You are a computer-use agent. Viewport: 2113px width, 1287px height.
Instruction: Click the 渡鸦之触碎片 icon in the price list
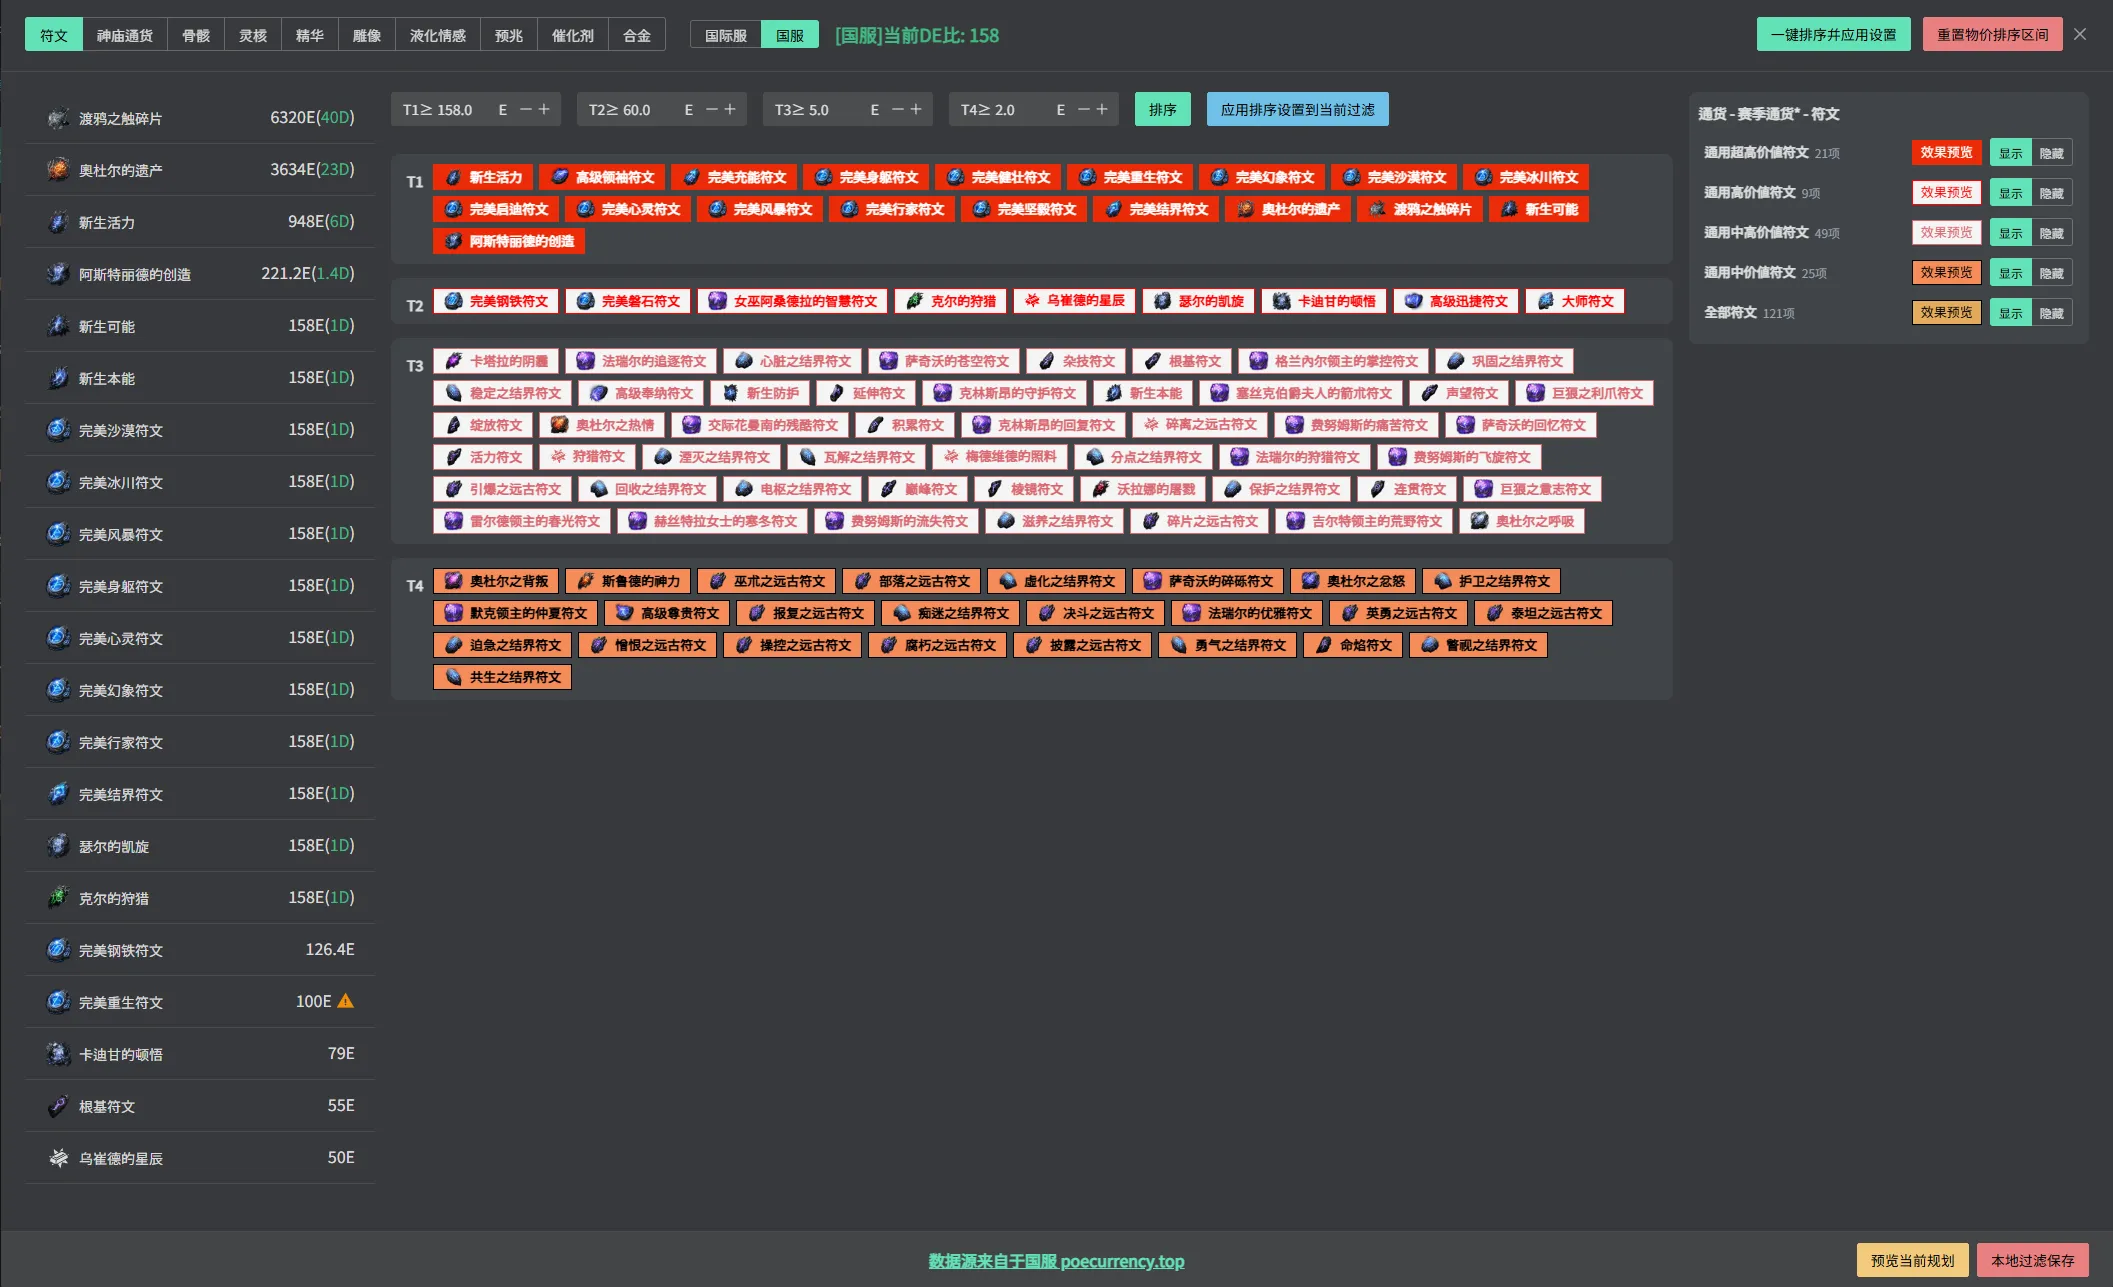pyautogui.click(x=58, y=118)
